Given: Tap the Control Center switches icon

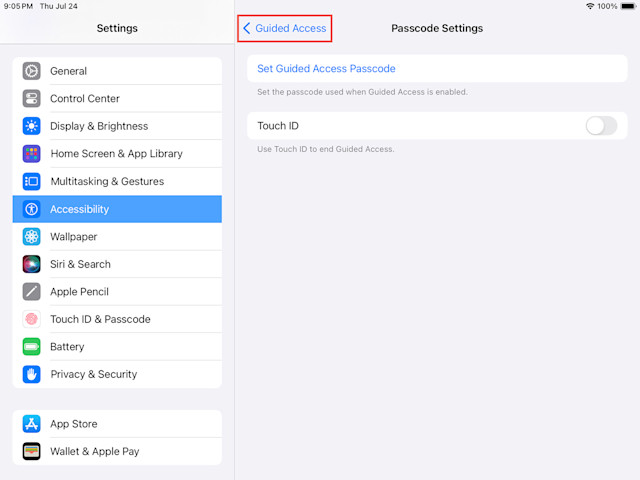Looking at the screenshot, I should tap(31, 98).
